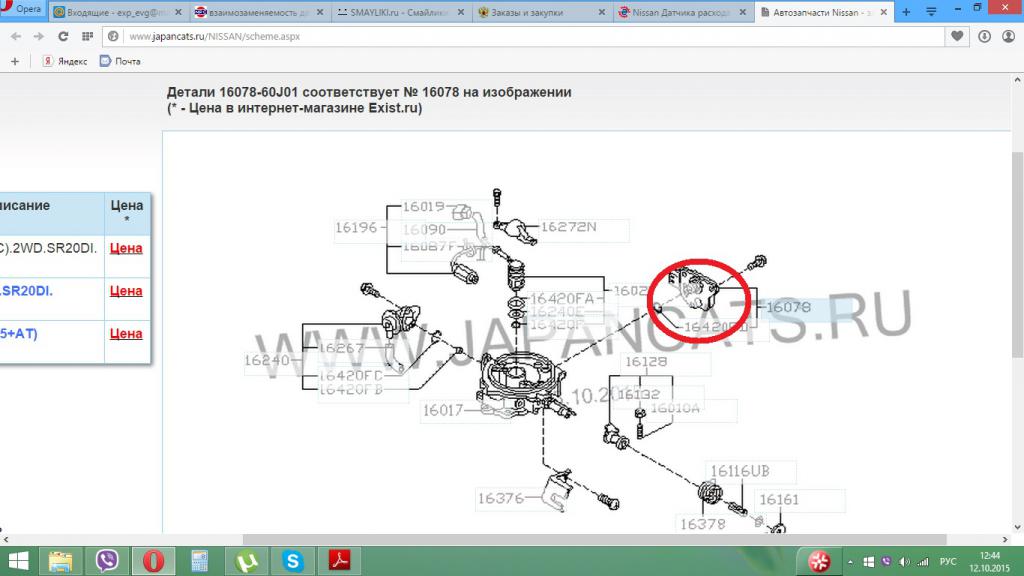Open the Speed Dial grid
The image size is (1024, 576).
[x=87, y=37]
